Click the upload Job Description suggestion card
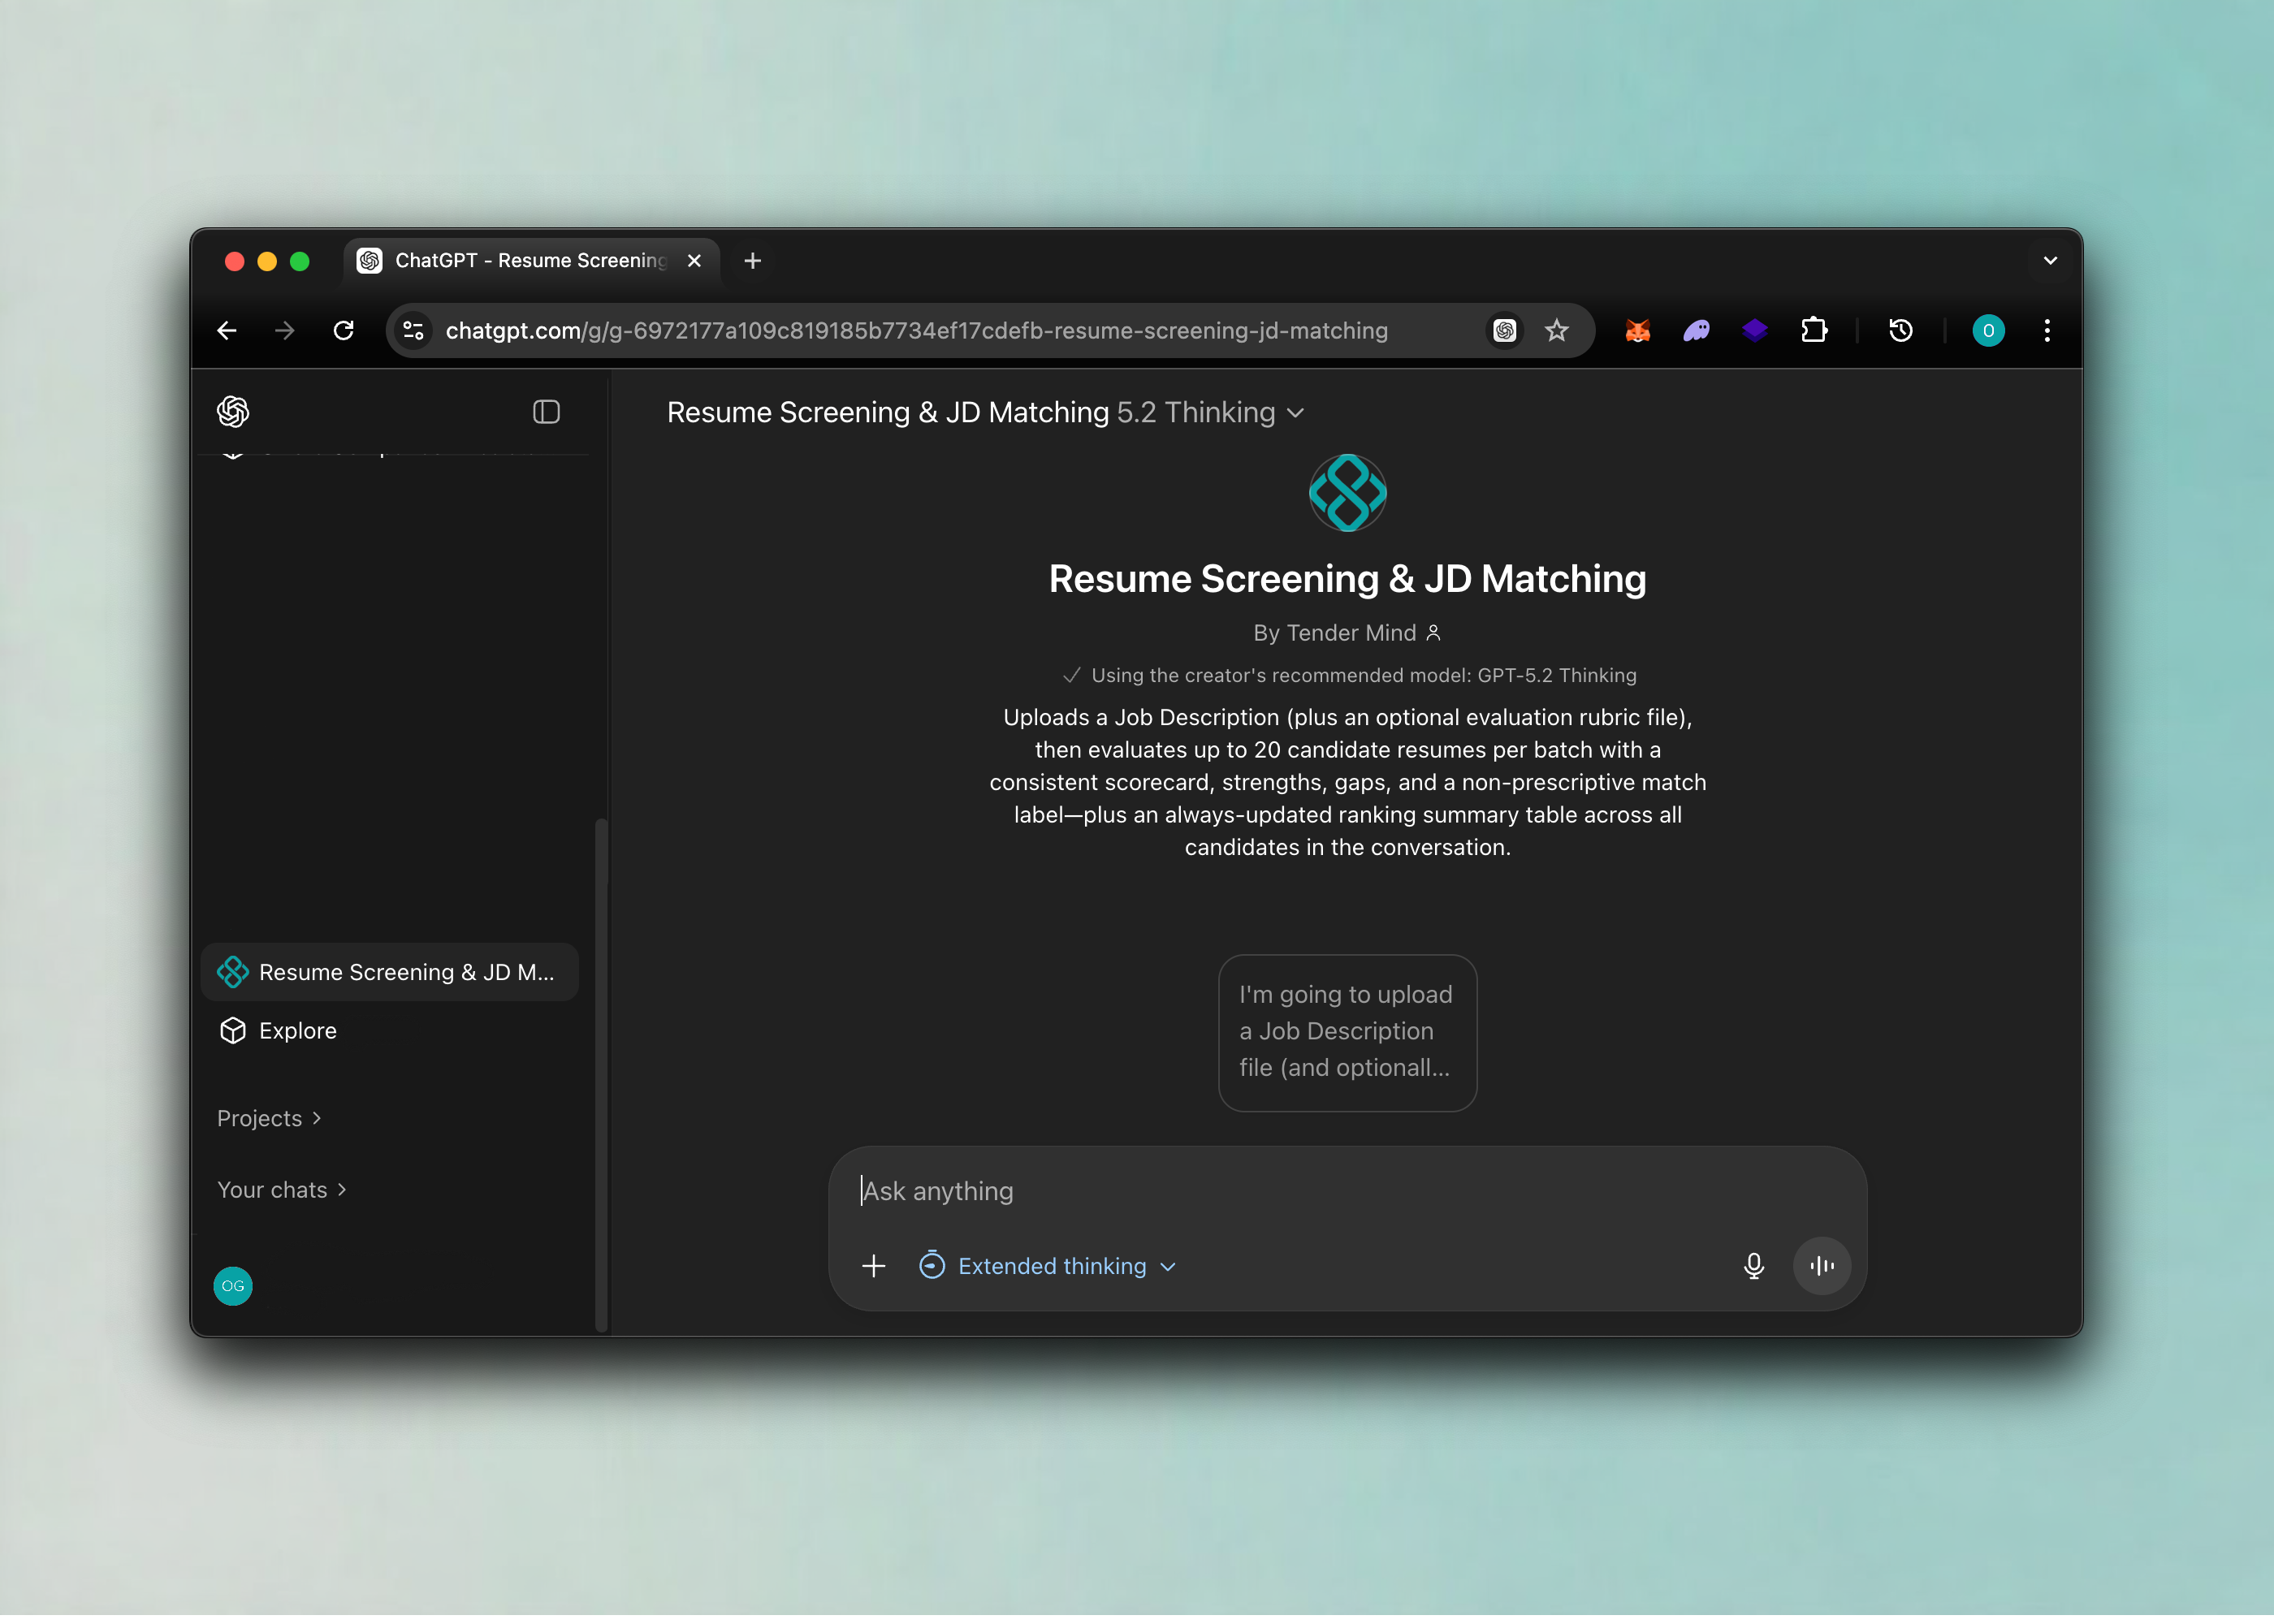 [1347, 1032]
